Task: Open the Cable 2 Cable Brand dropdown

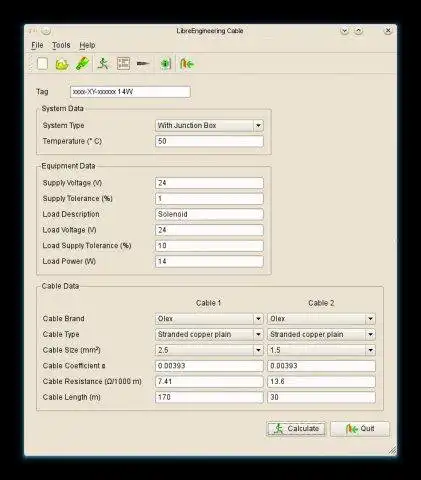Action: pyautogui.click(x=321, y=319)
